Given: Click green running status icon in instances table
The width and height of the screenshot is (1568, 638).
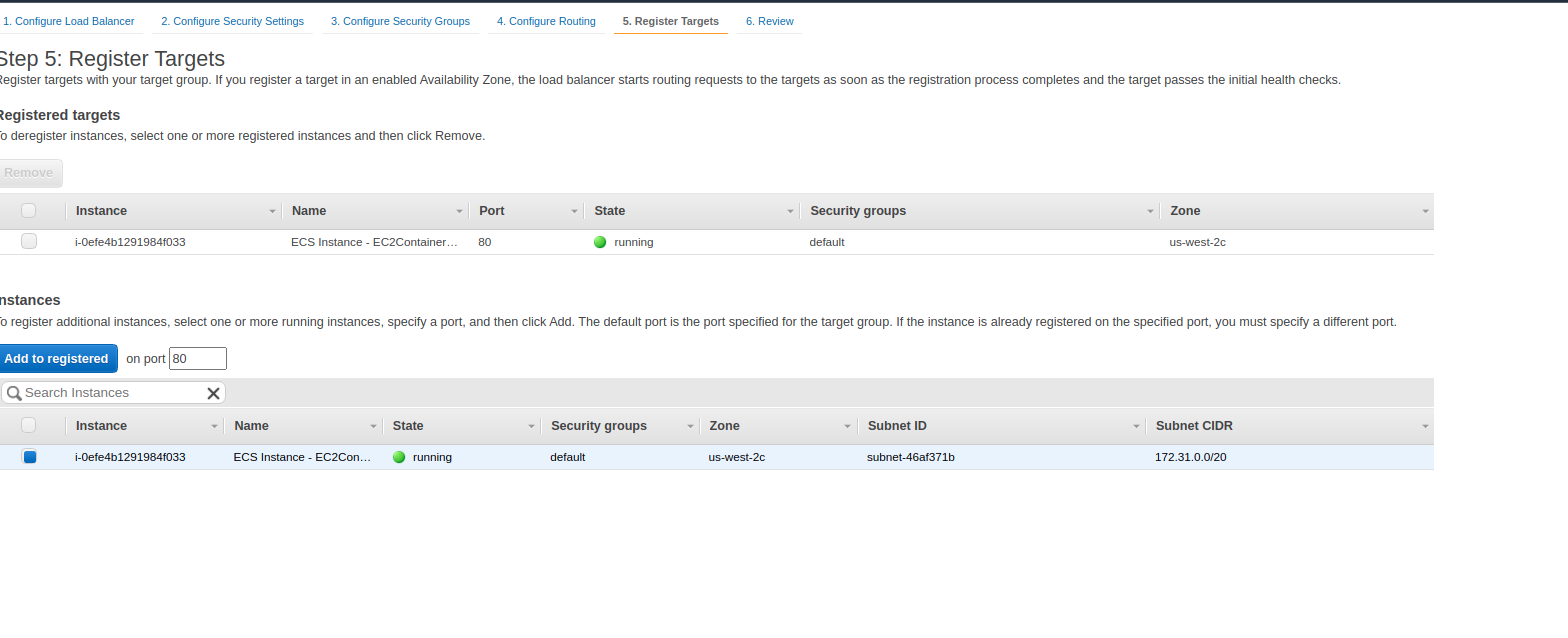Looking at the screenshot, I should click(x=399, y=457).
